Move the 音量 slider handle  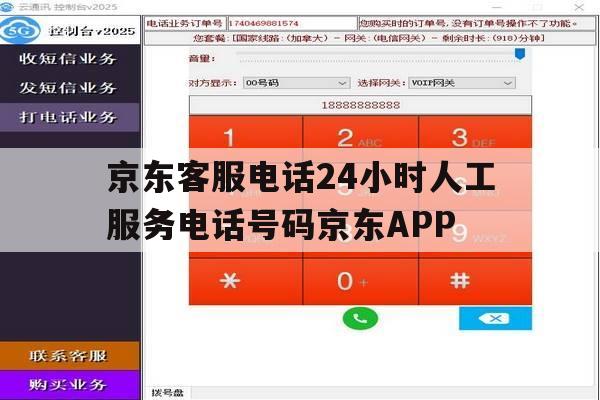[520, 54]
